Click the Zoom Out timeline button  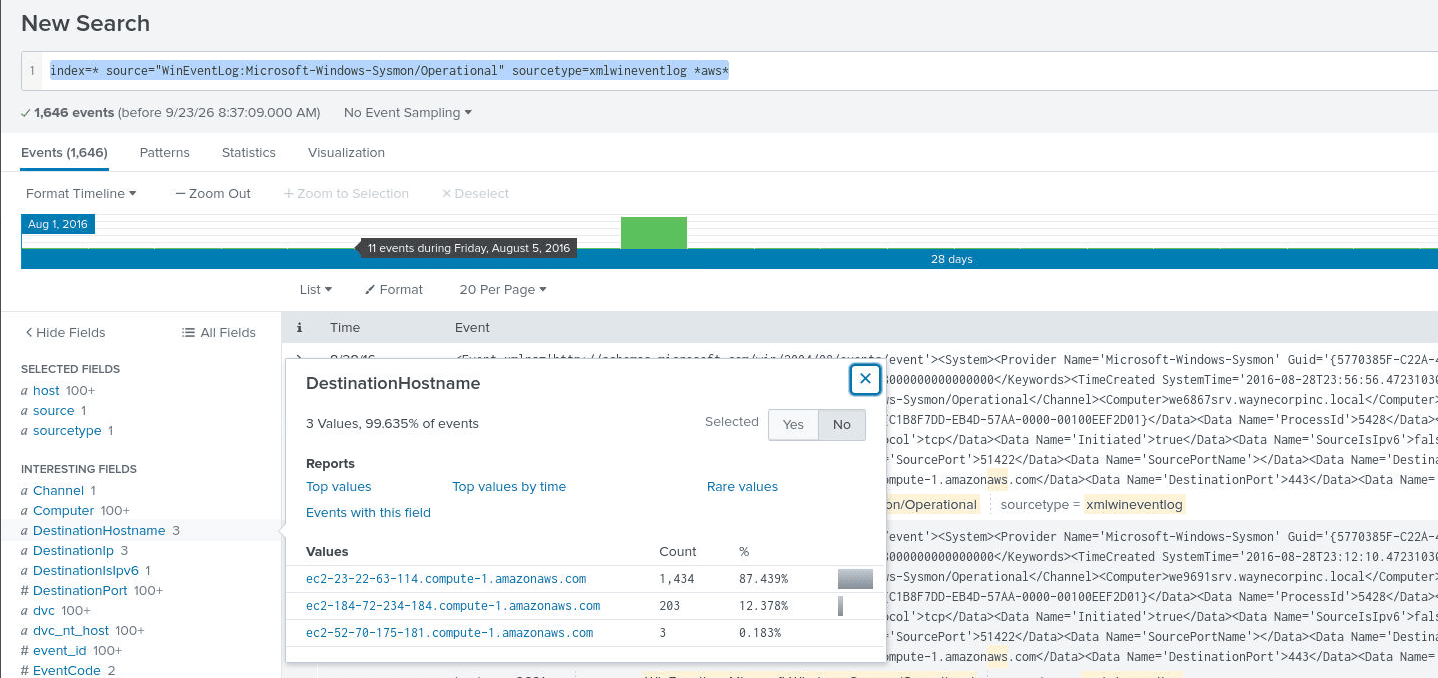click(213, 193)
